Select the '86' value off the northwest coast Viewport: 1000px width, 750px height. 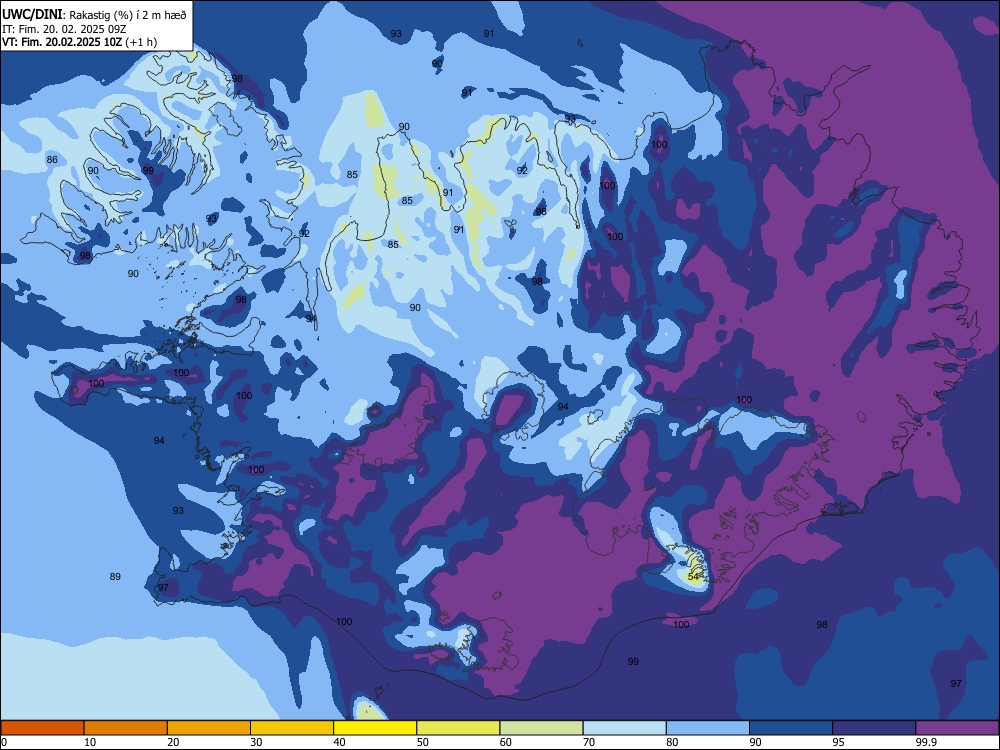pyautogui.click(x=52, y=159)
